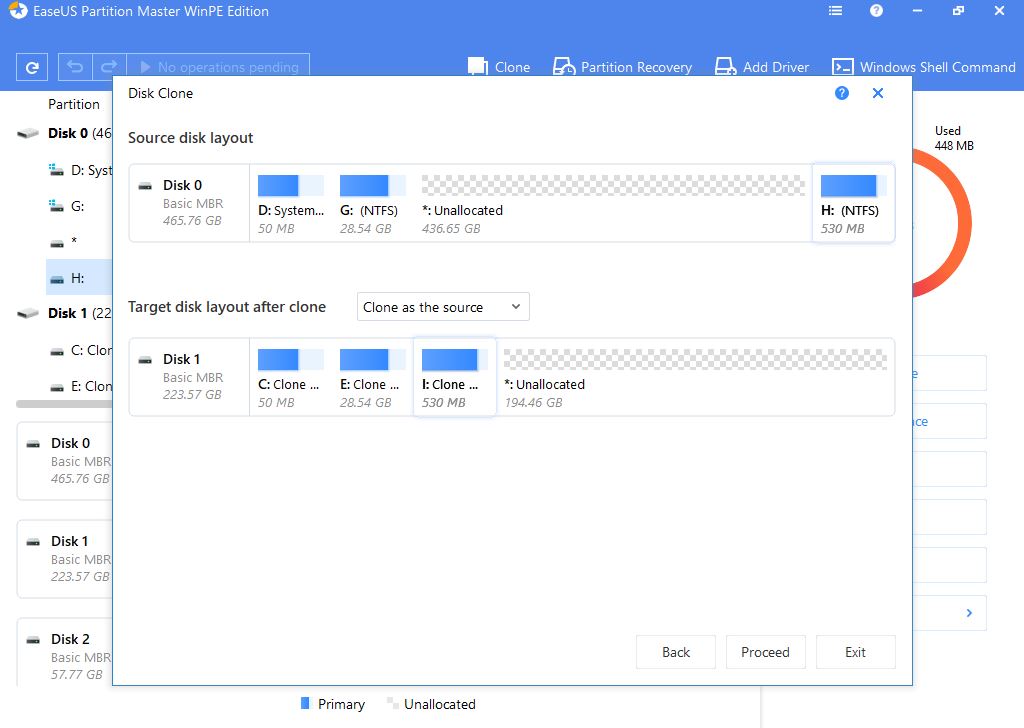Open Partition Recovery
The height and width of the screenshot is (728, 1024).
pos(622,67)
